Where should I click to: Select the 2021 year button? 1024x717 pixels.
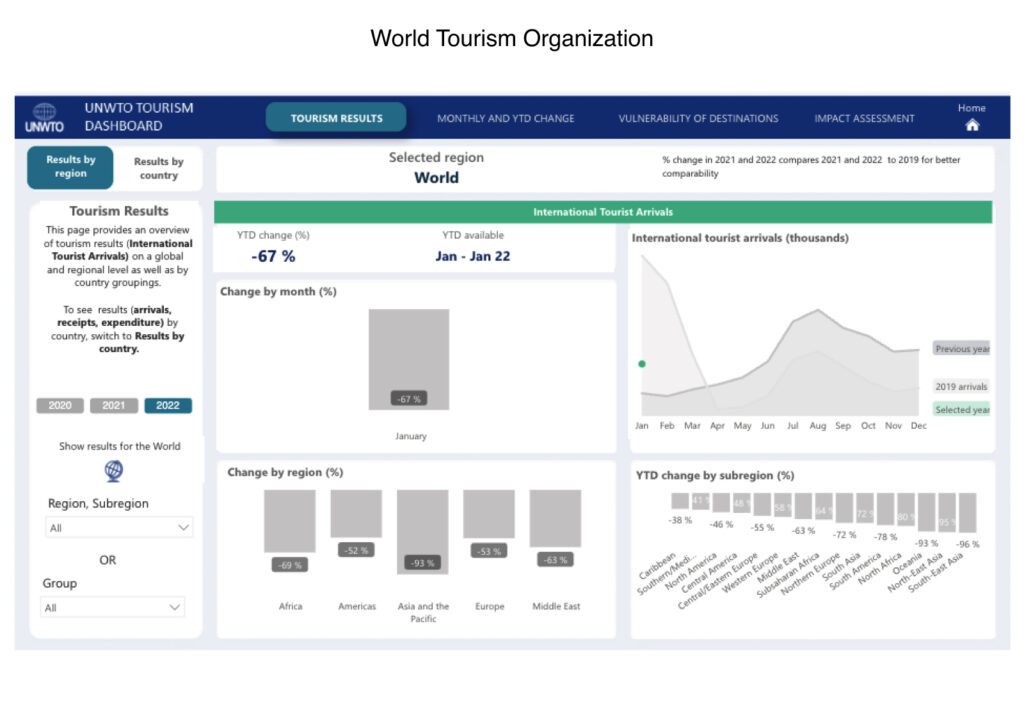tap(114, 405)
